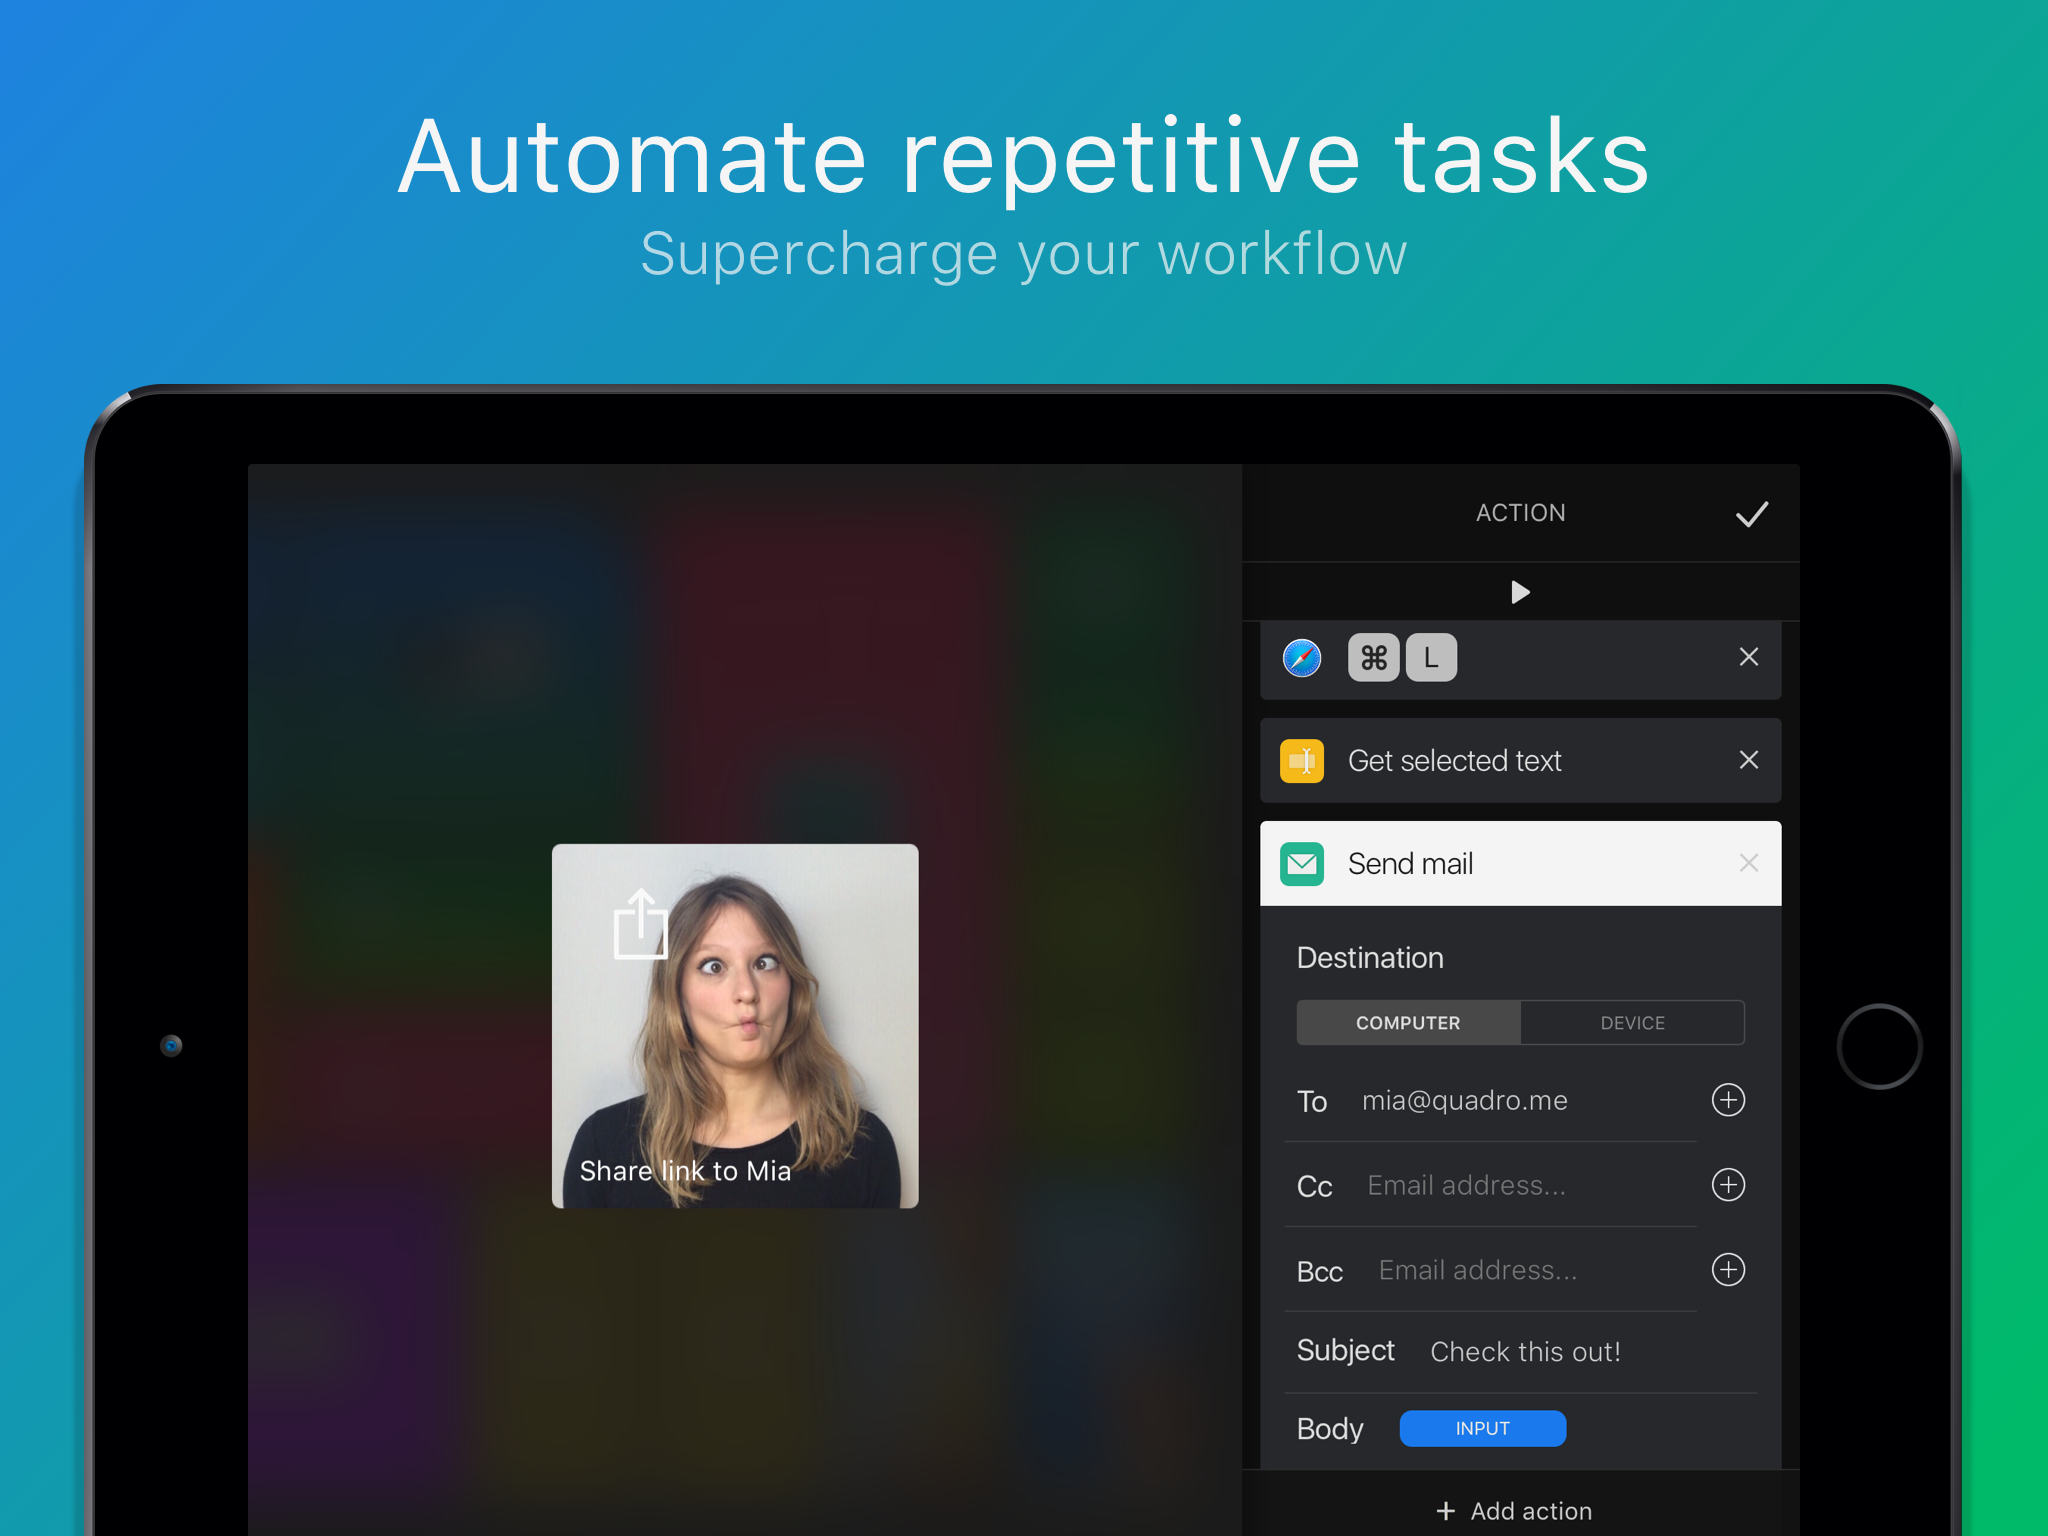This screenshot has height=1536, width=2048.
Task: Confirm action with the checkmark icon
Action: pyautogui.click(x=1751, y=514)
